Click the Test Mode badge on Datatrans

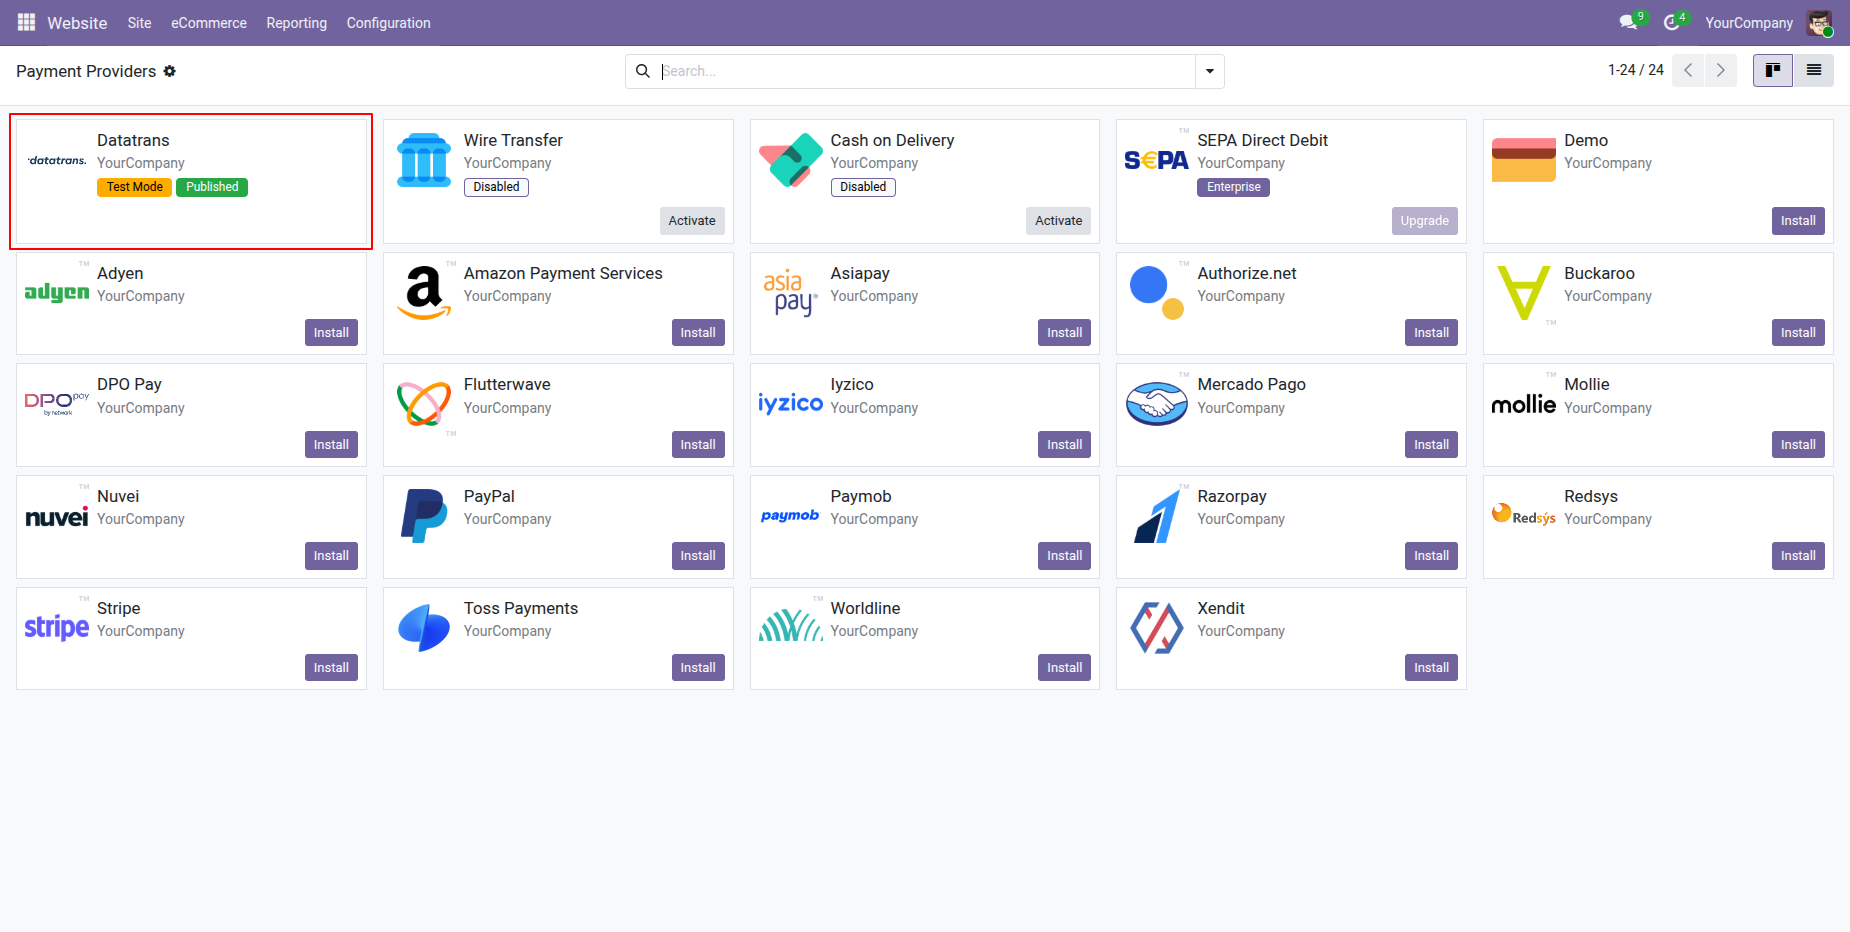click(135, 187)
